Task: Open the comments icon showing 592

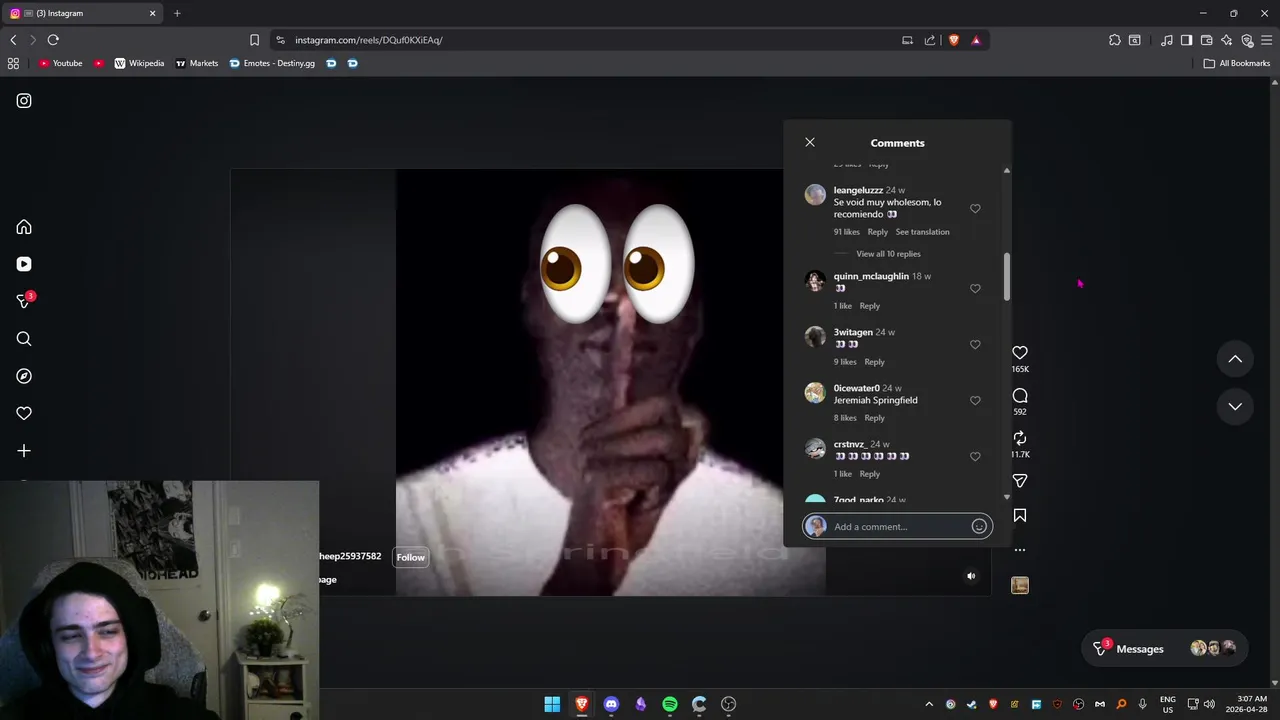Action: coord(1020,396)
